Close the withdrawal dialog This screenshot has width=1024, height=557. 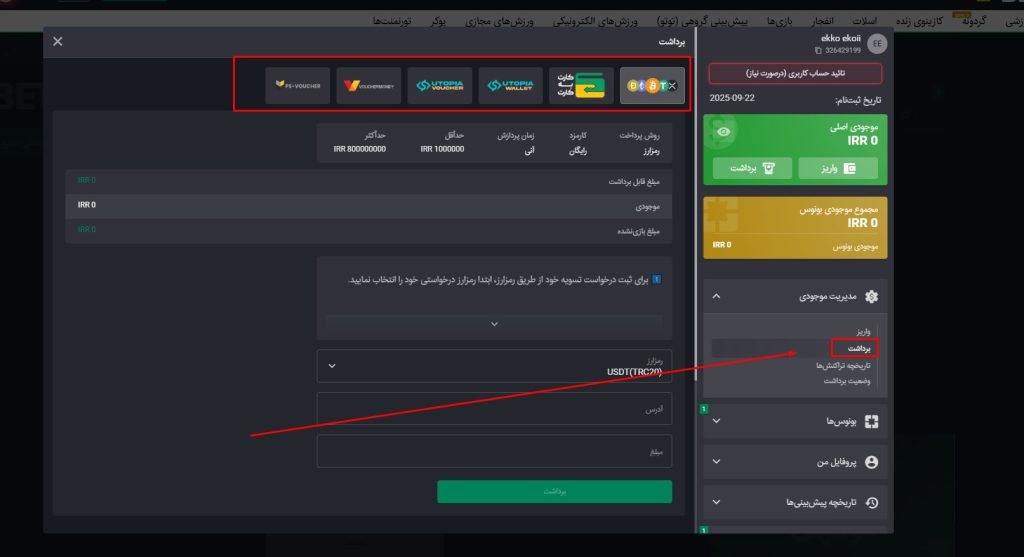(x=57, y=41)
